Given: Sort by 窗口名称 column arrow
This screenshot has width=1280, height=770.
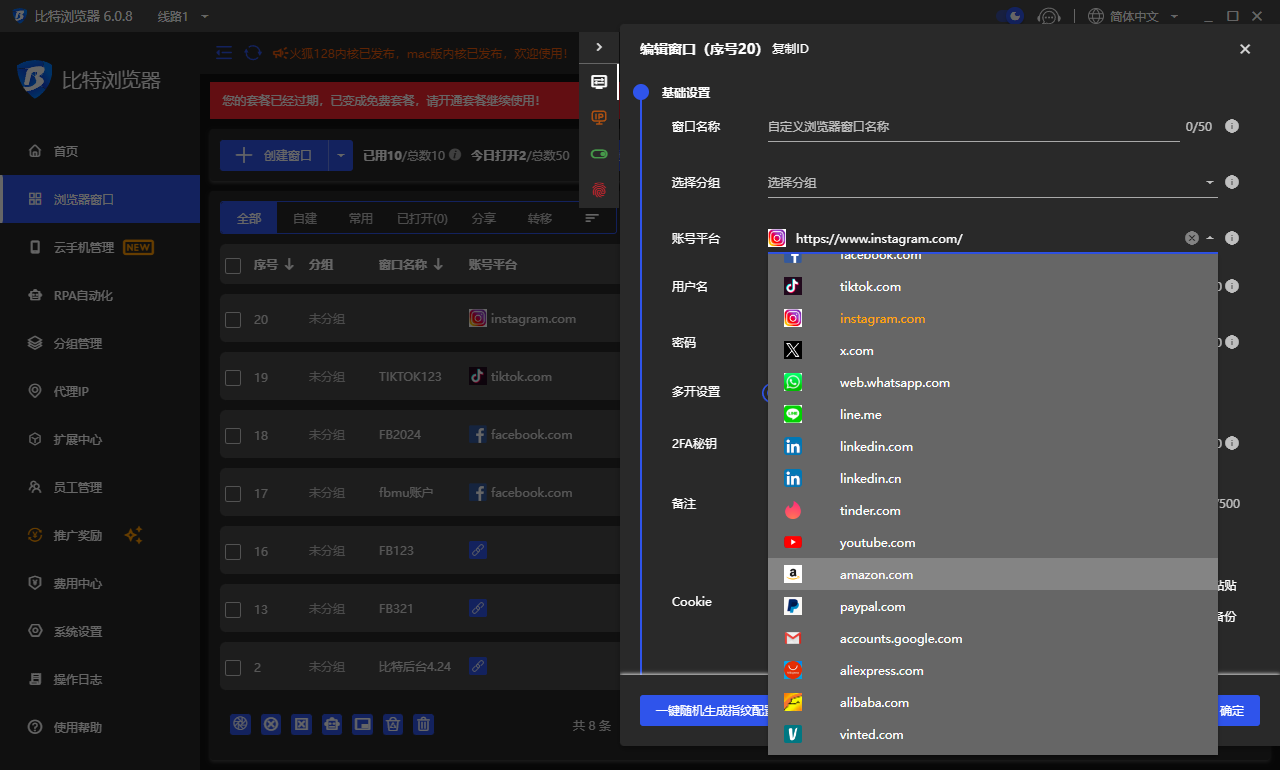Looking at the screenshot, I should pyautogui.click(x=438, y=265).
